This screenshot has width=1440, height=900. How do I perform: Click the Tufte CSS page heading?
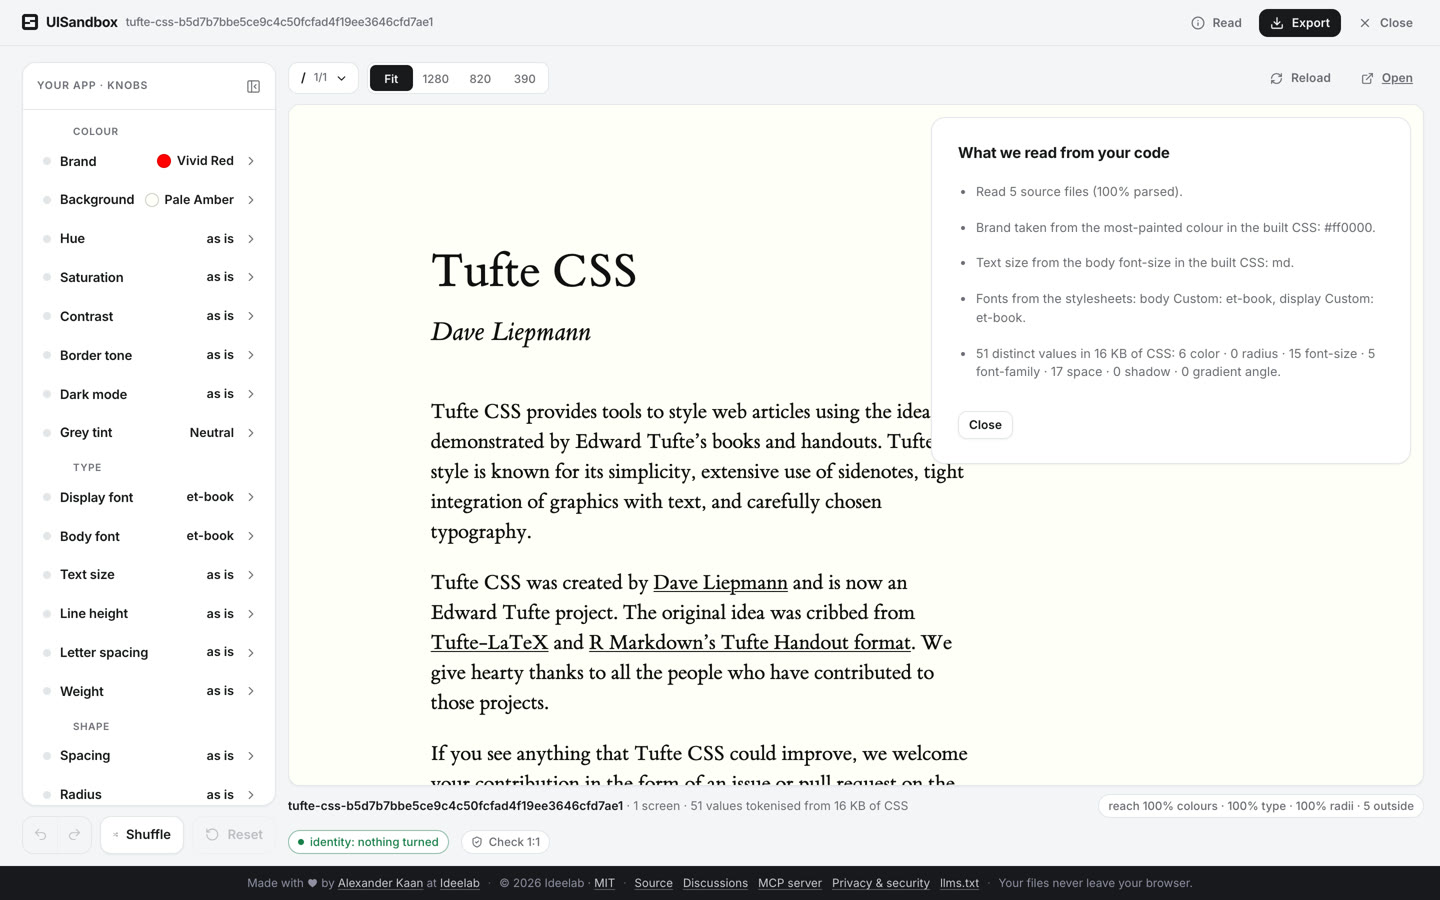[x=533, y=271]
